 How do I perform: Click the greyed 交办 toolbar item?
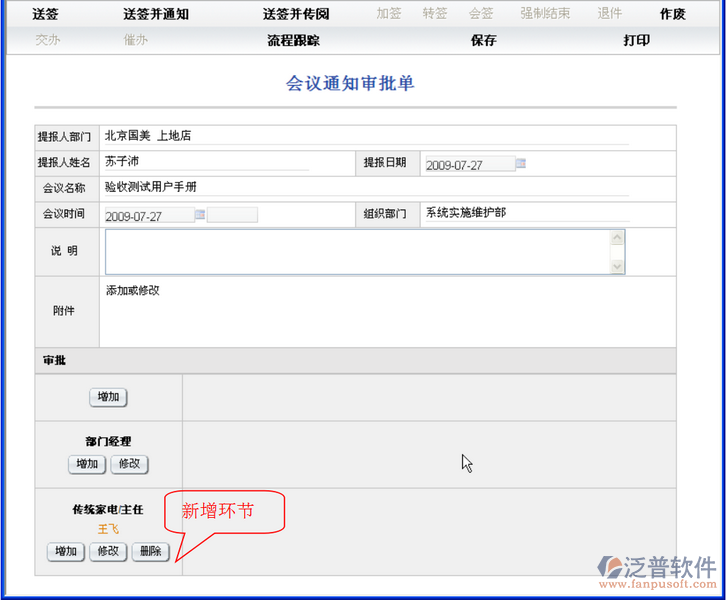click(x=48, y=40)
